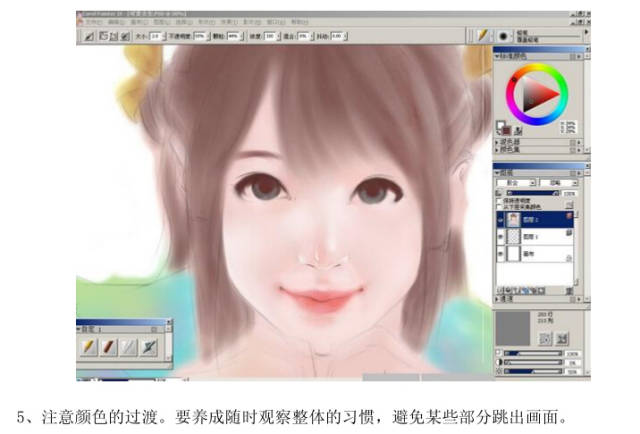640x434 pixels.
Task: Click the clone color stamp icon in Colors panel
Action: [518, 131]
